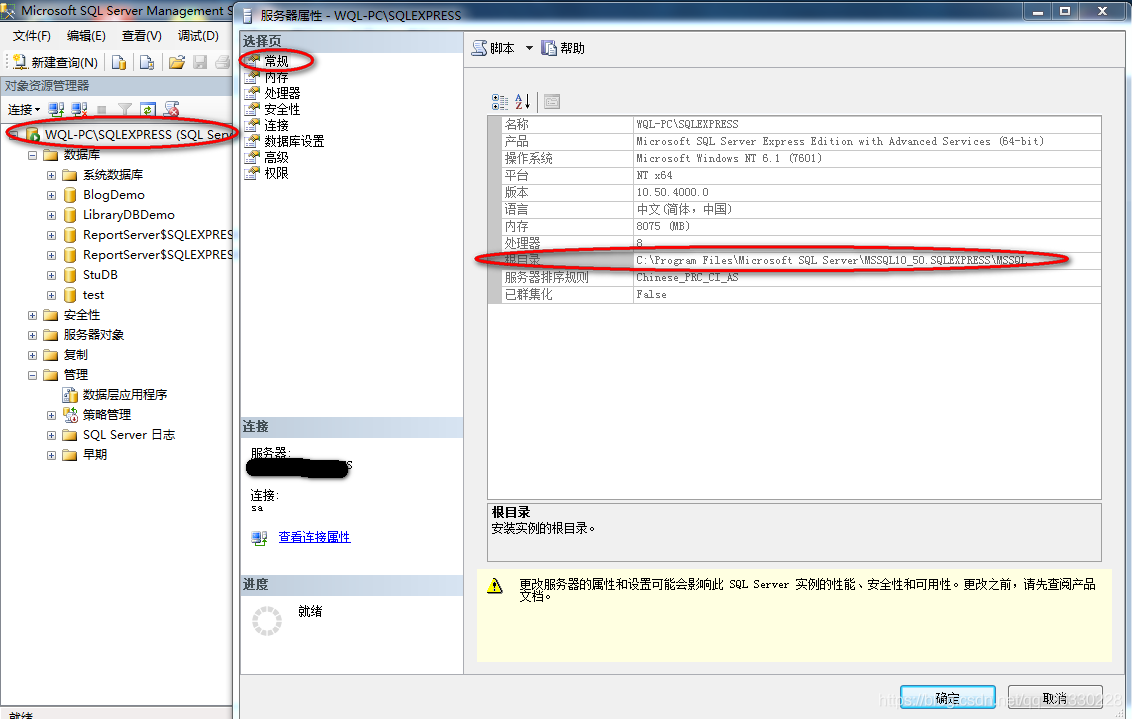The height and width of the screenshot is (719, 1132).
Task: Click the grayed-out save disk icon
Action: 200,63
